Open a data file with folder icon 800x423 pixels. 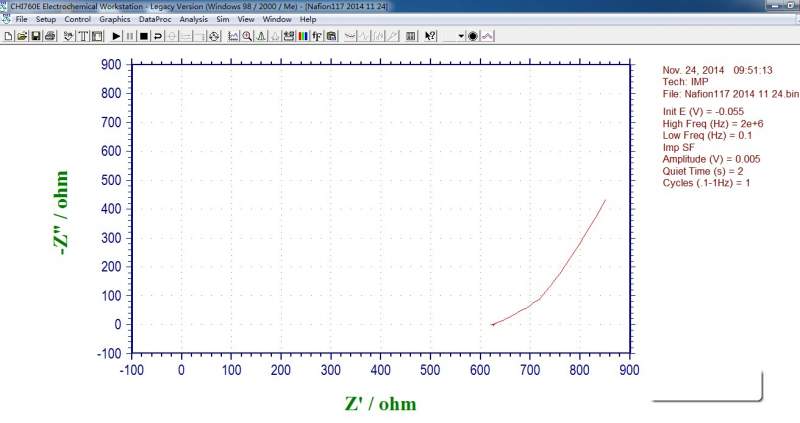[22, 36]
